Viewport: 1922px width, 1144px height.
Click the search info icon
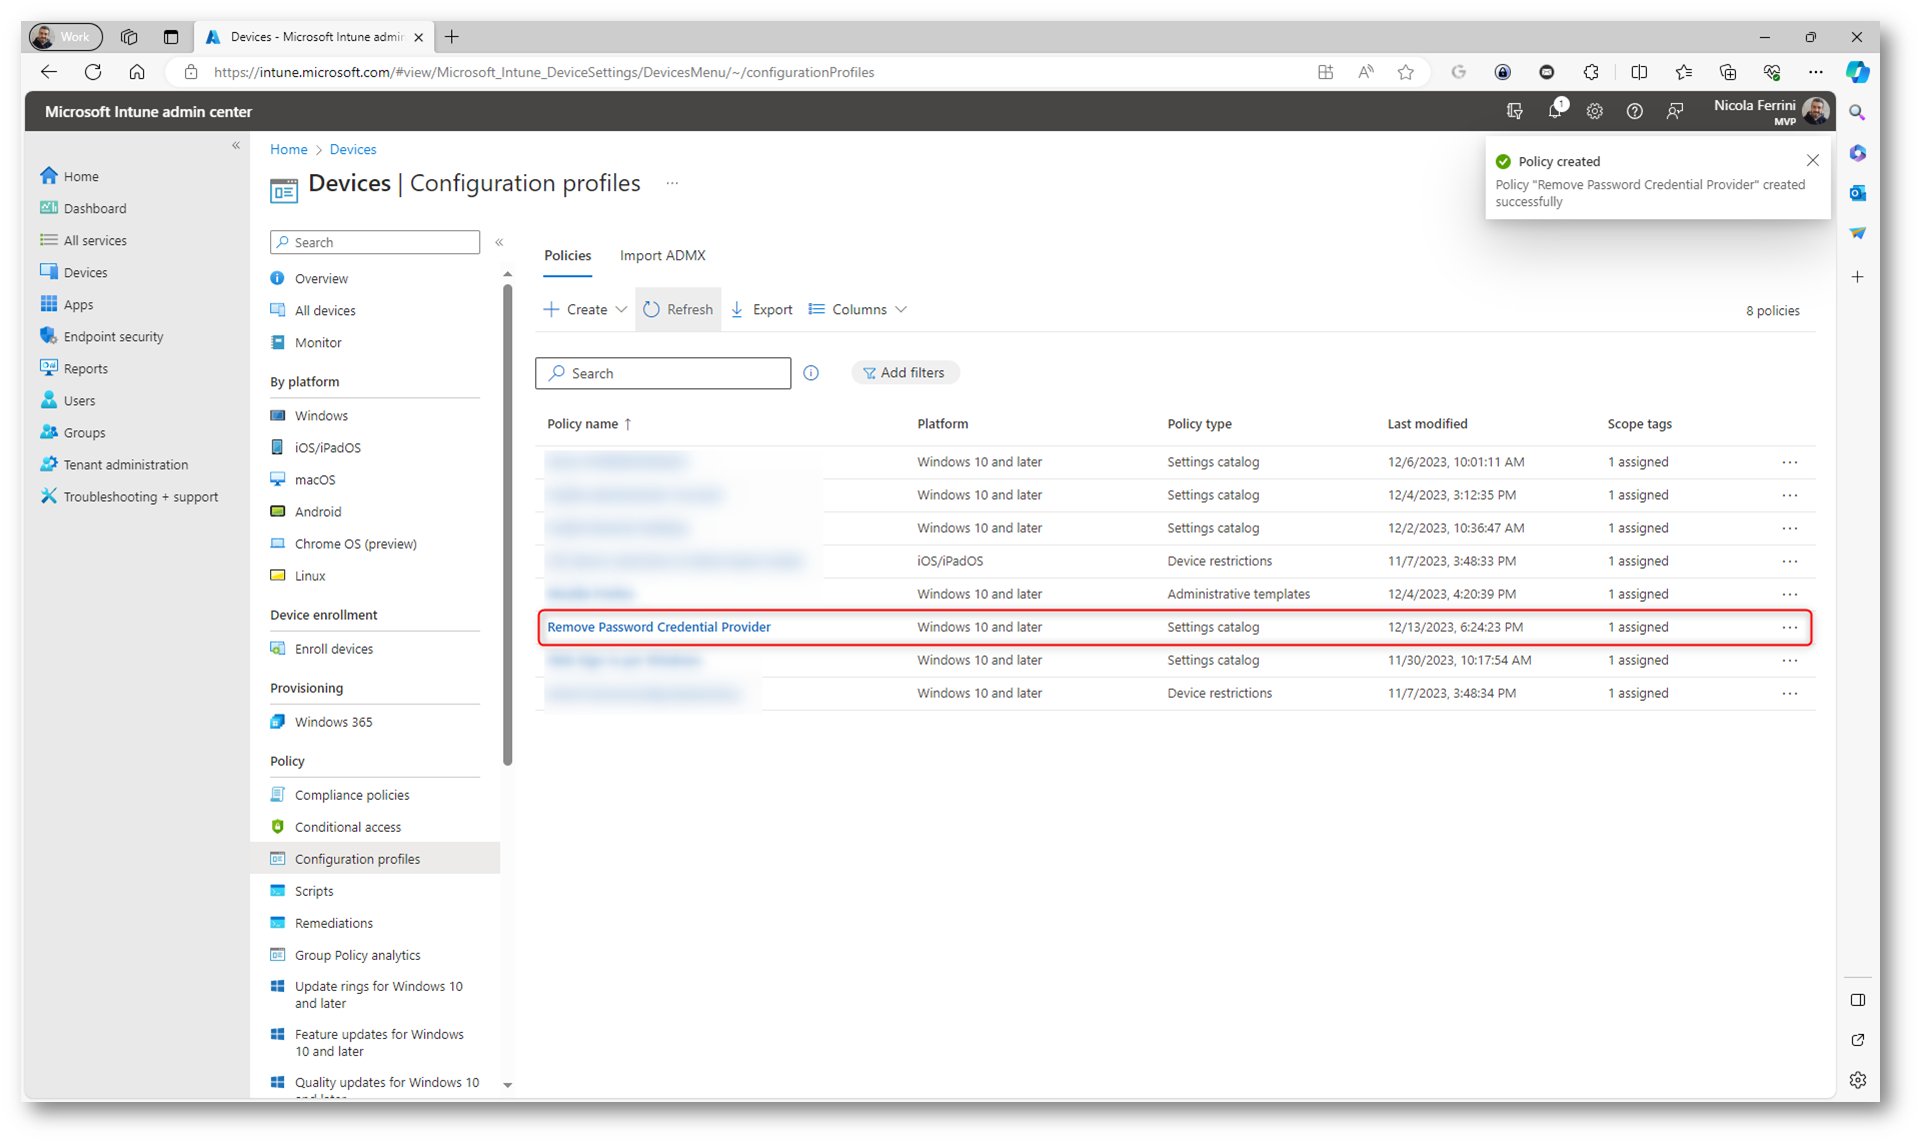coord(811,373)
